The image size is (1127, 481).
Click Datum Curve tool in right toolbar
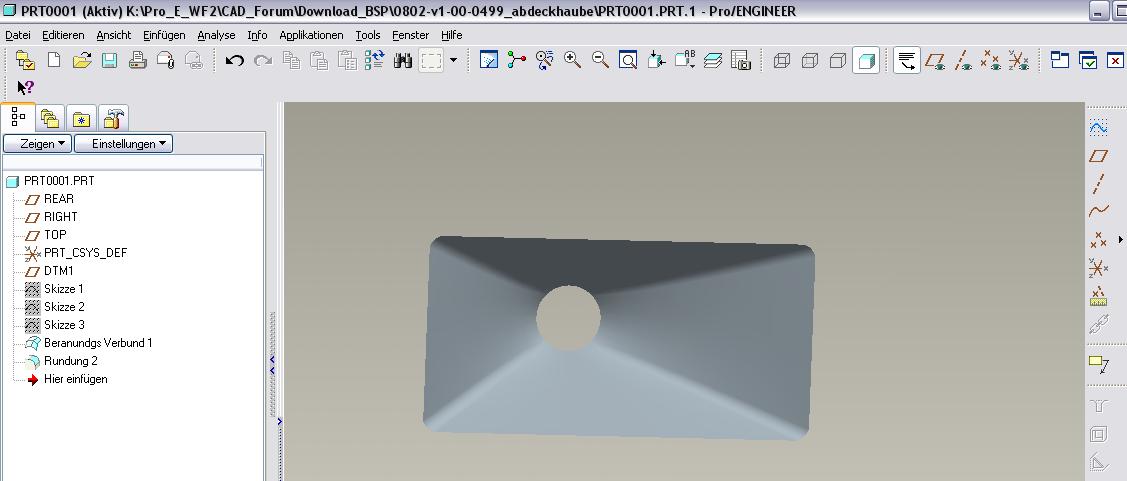(x=1098, y=211)
